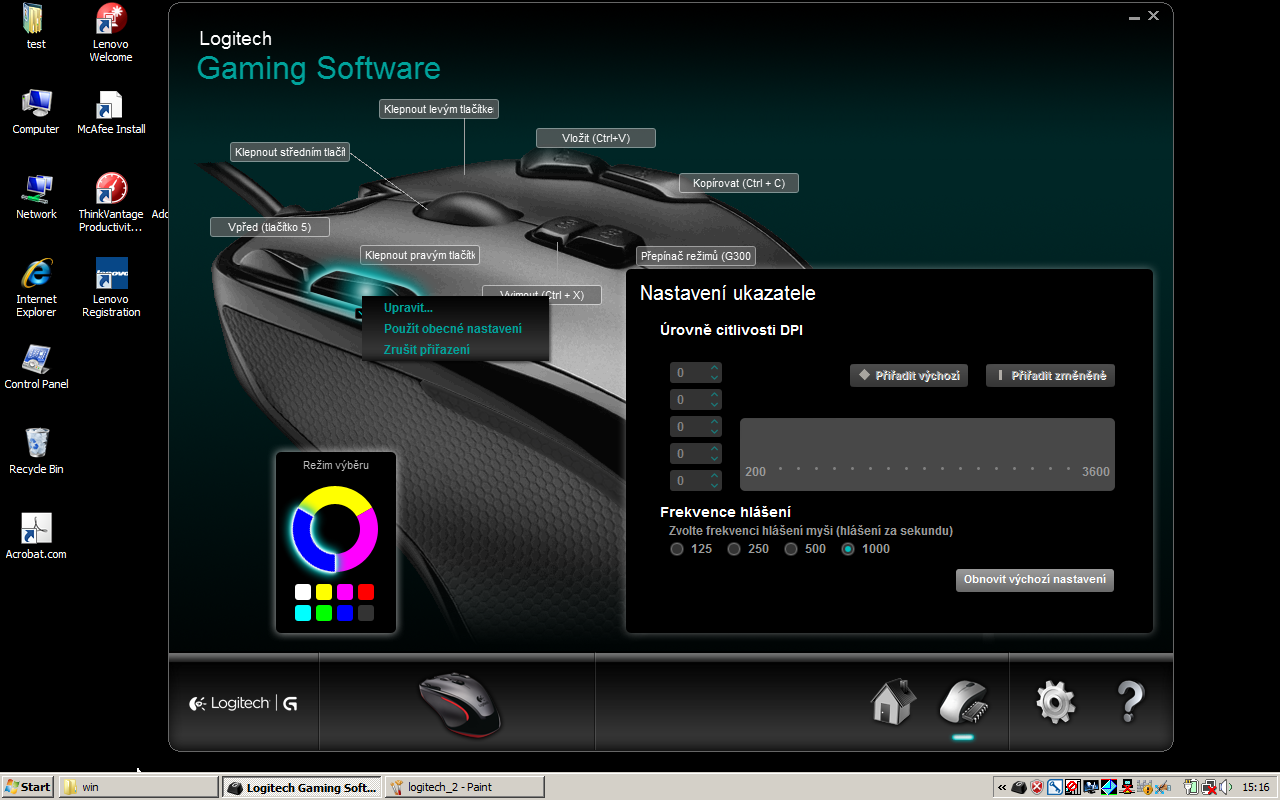Pick the green color swatch

coord(324,613)
